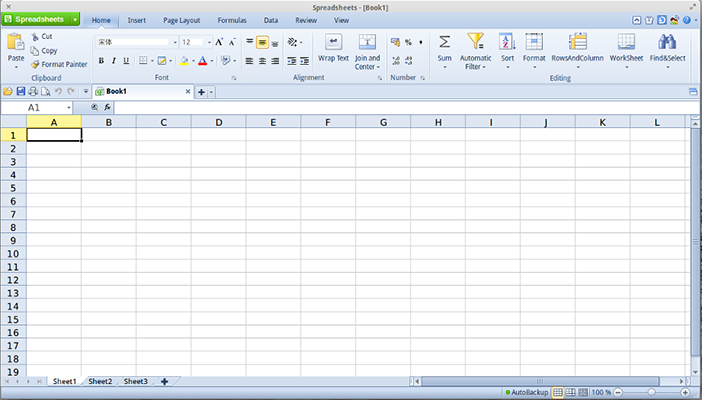Align text left in cell
The width and height of the screenshot is (702, 400).
[x=249, y=61]
